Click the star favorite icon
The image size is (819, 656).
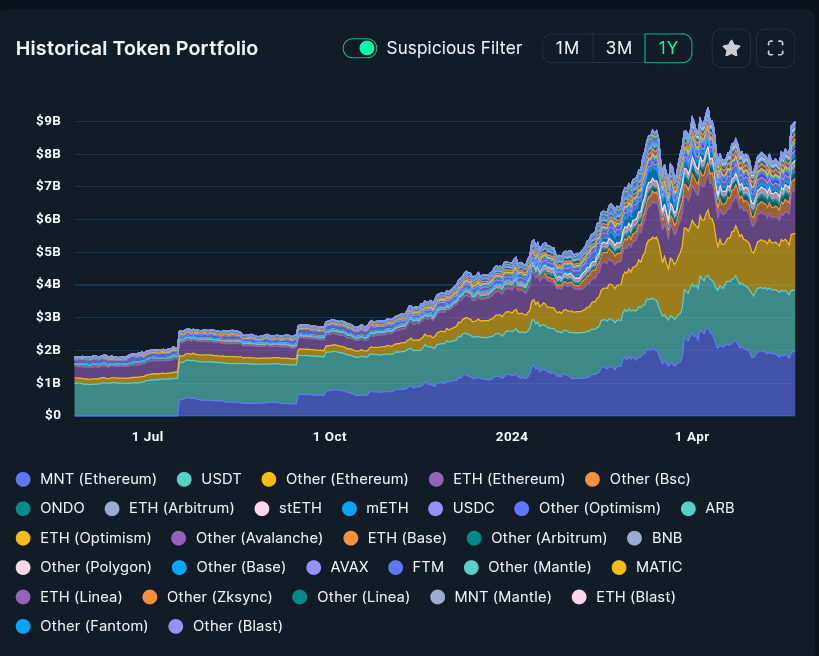731,48
